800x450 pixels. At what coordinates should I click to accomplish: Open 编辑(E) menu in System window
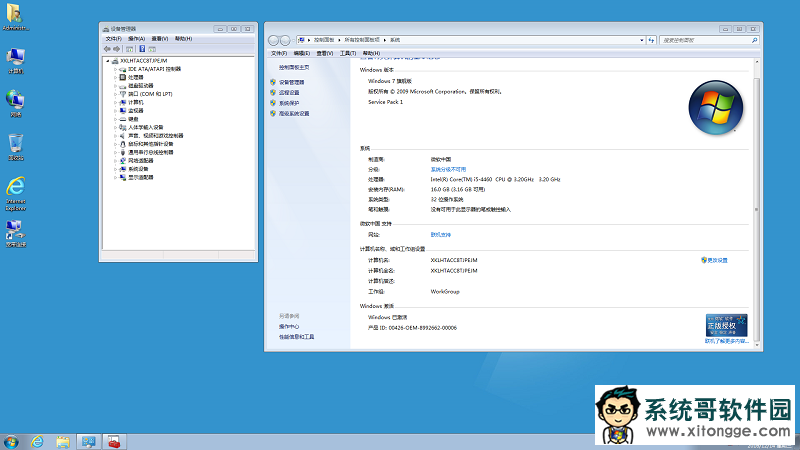coord(302,53)
